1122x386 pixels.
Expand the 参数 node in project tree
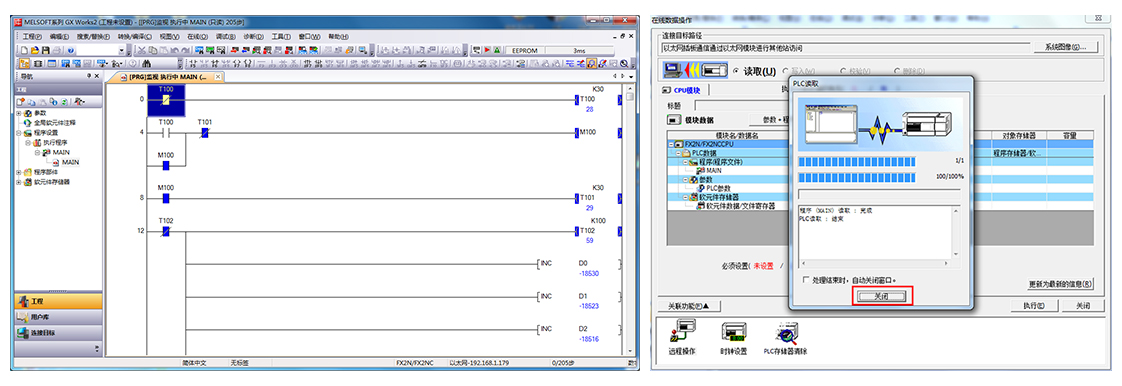click(19, 113)
